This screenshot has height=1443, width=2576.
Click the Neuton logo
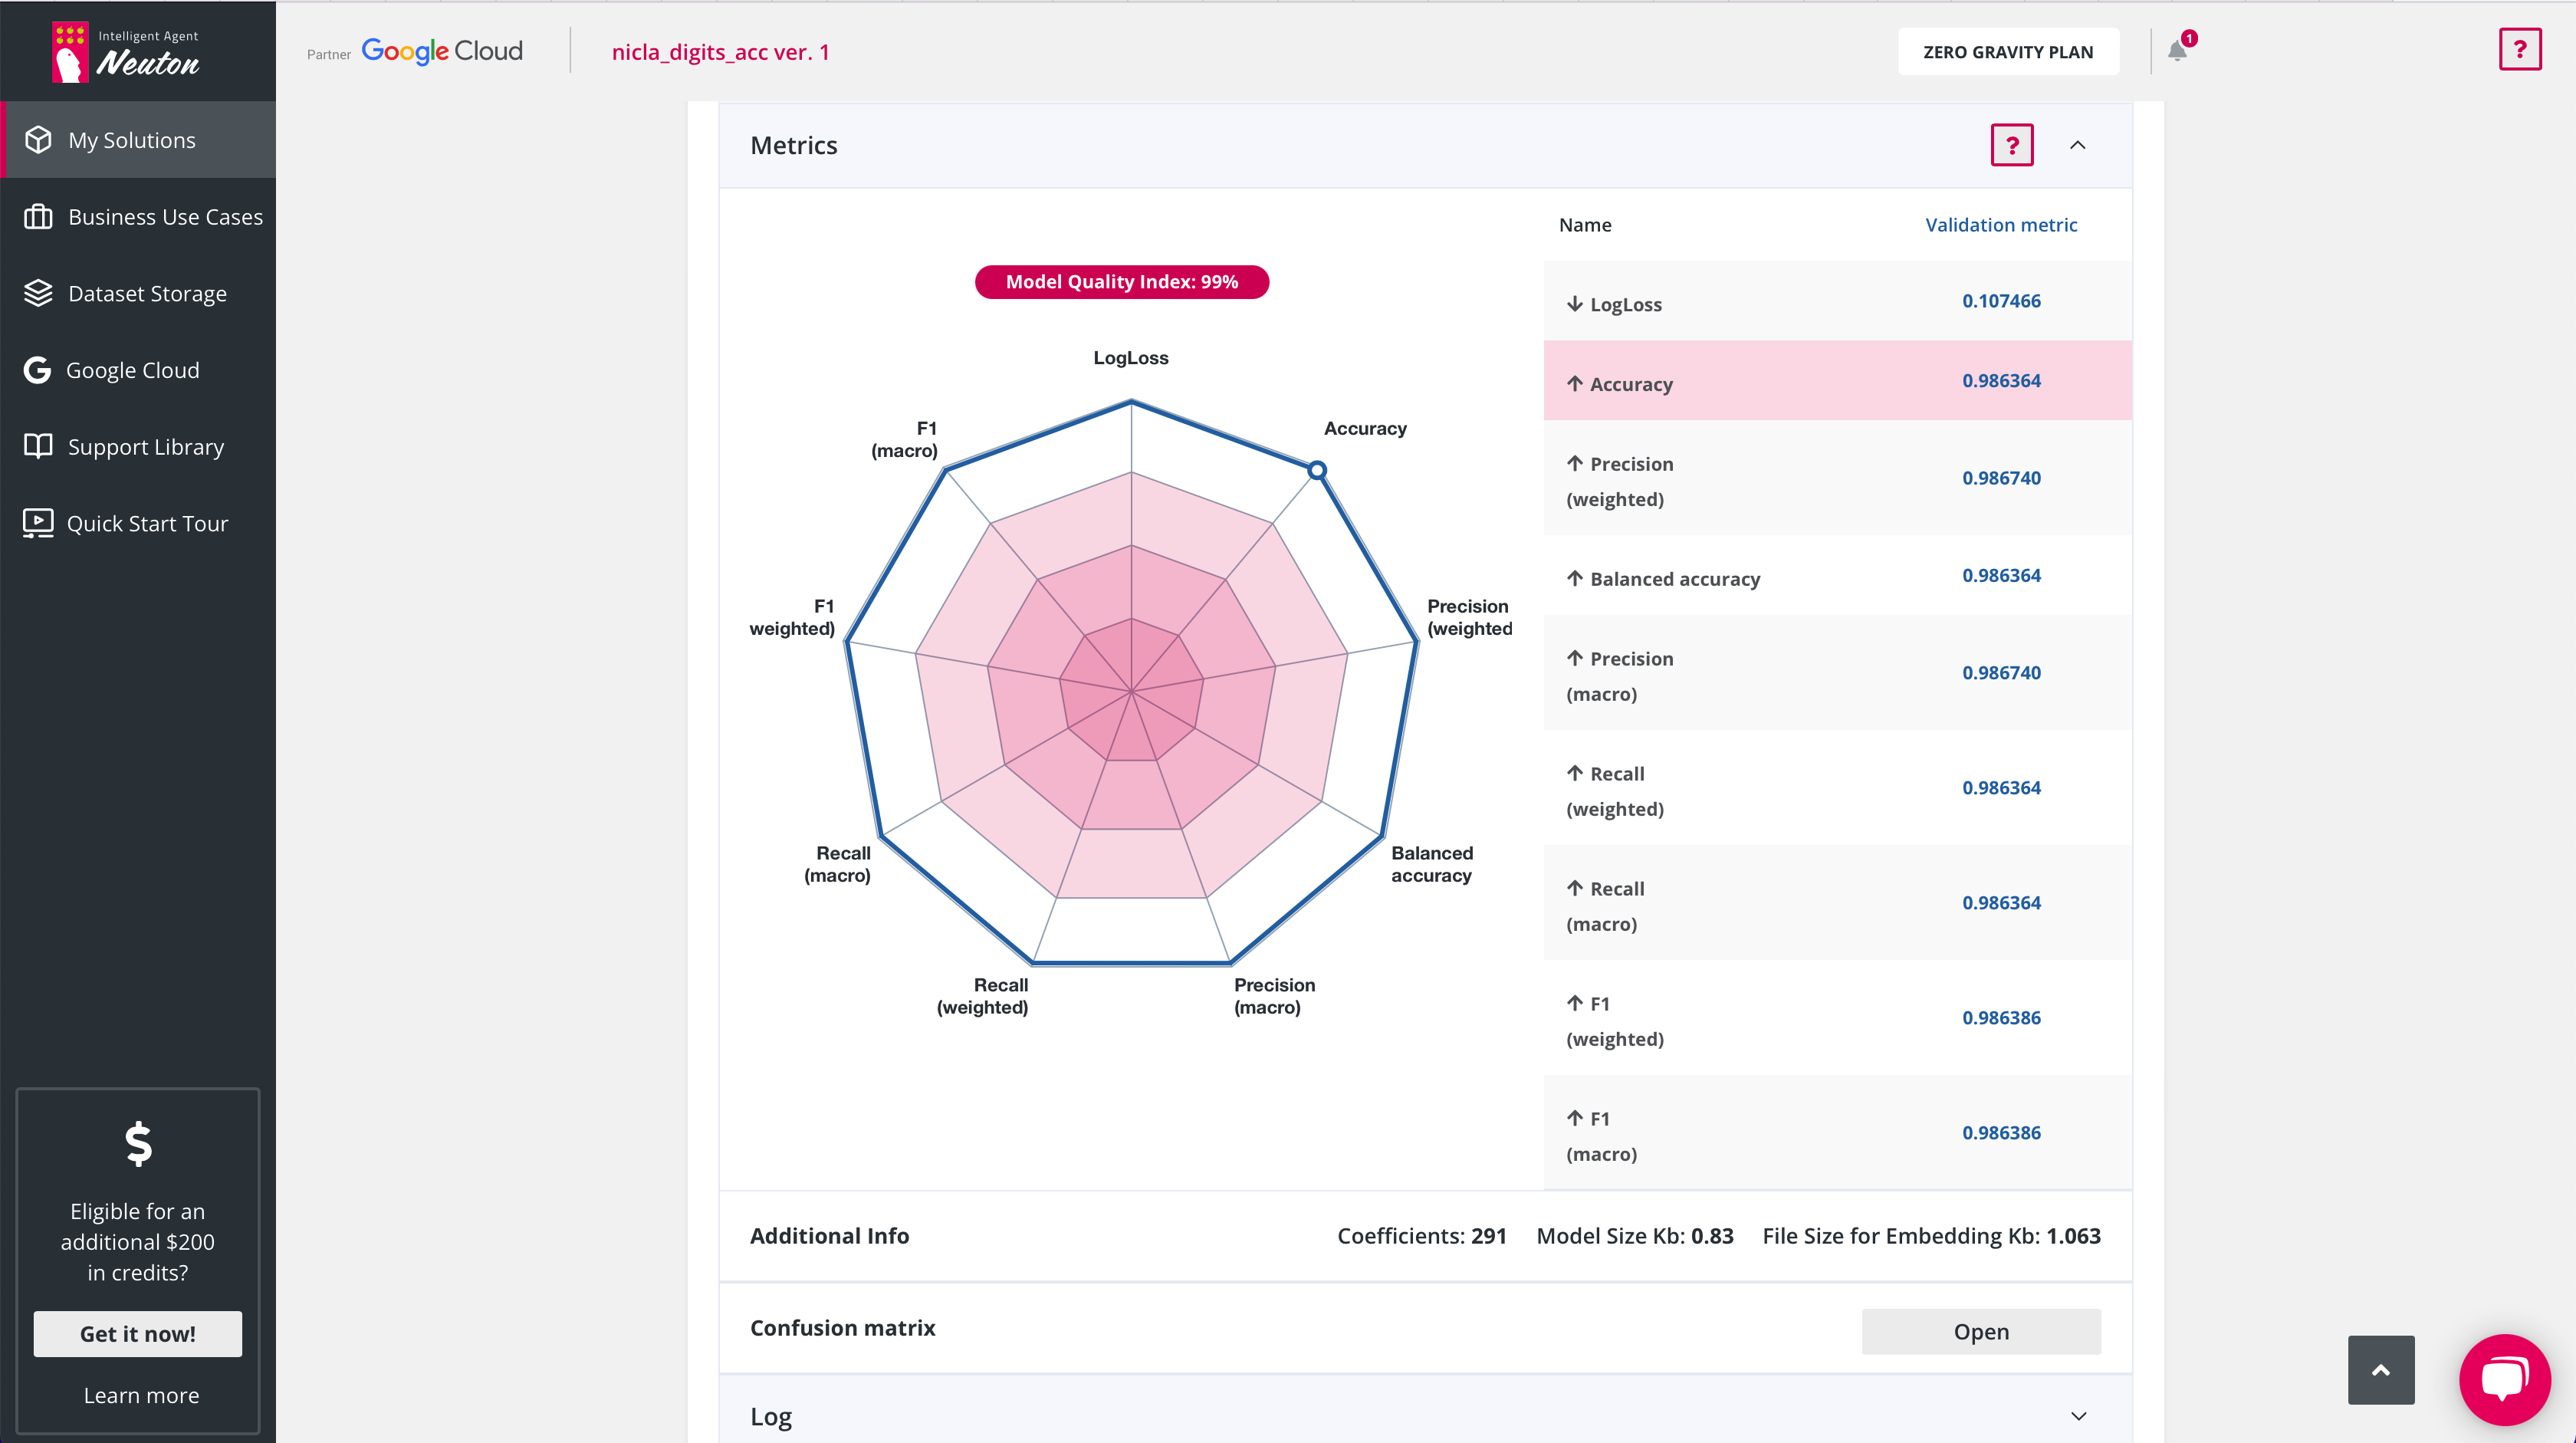click(x=127, y=52)
